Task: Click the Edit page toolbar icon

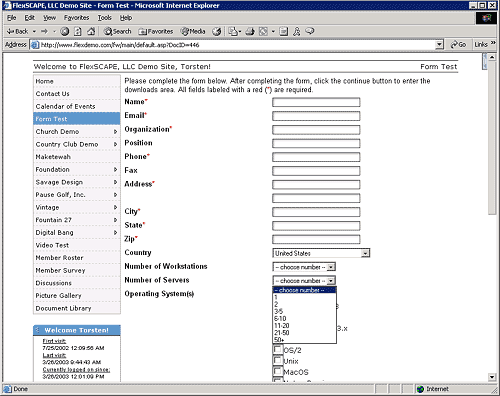Action: click(263, 32)
